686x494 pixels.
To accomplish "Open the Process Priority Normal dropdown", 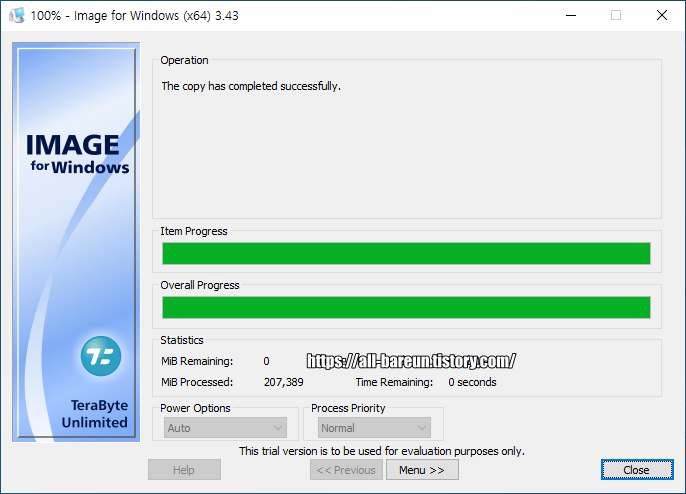I will point(374,427).
